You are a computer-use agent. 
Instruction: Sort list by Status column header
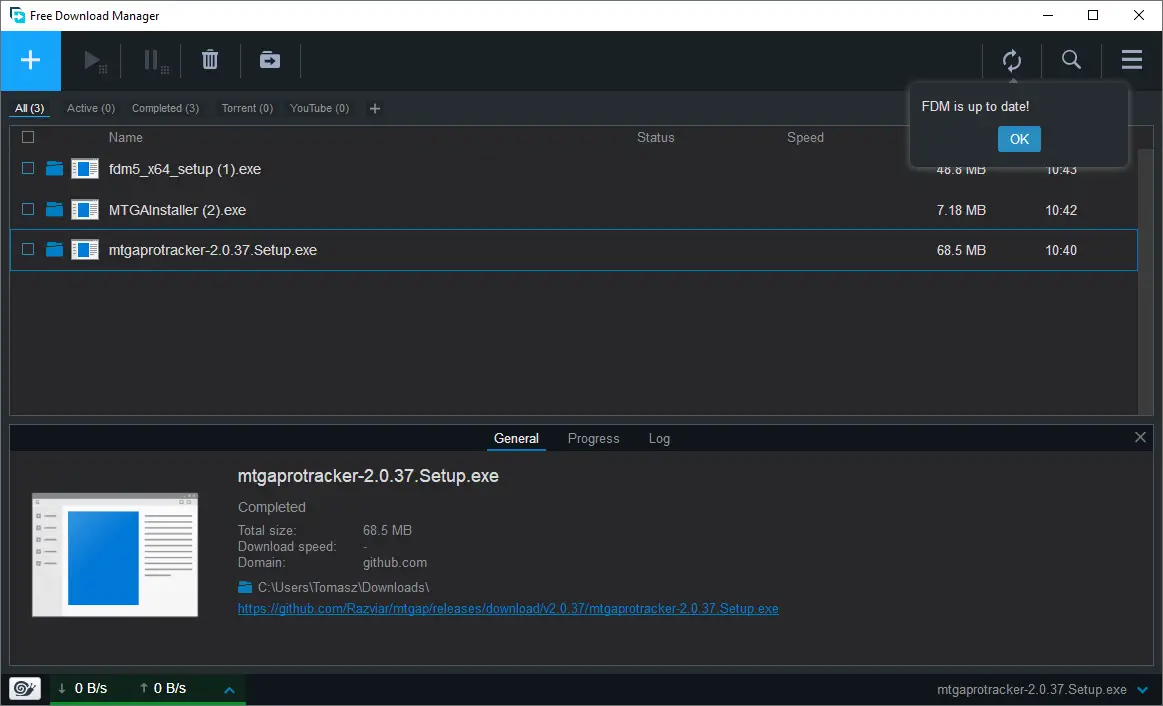click(x=656, y=137)
